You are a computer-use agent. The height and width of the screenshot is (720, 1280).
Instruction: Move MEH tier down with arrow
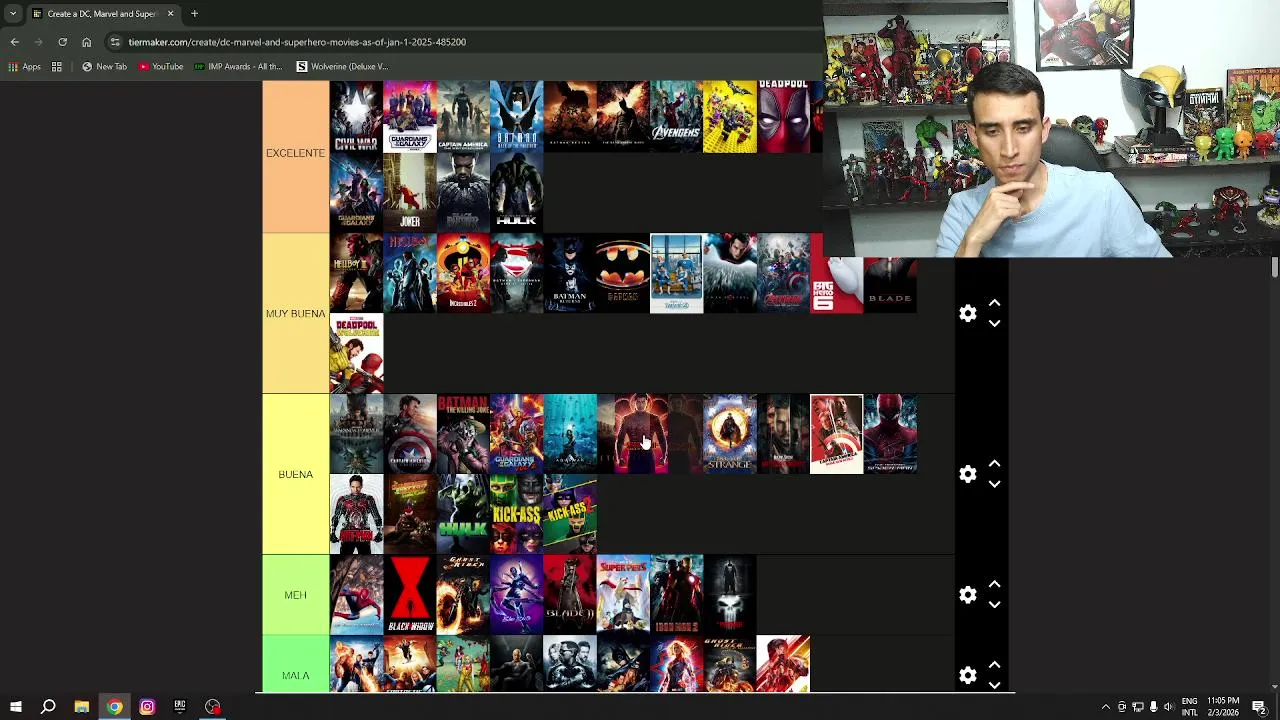(994, 606)
